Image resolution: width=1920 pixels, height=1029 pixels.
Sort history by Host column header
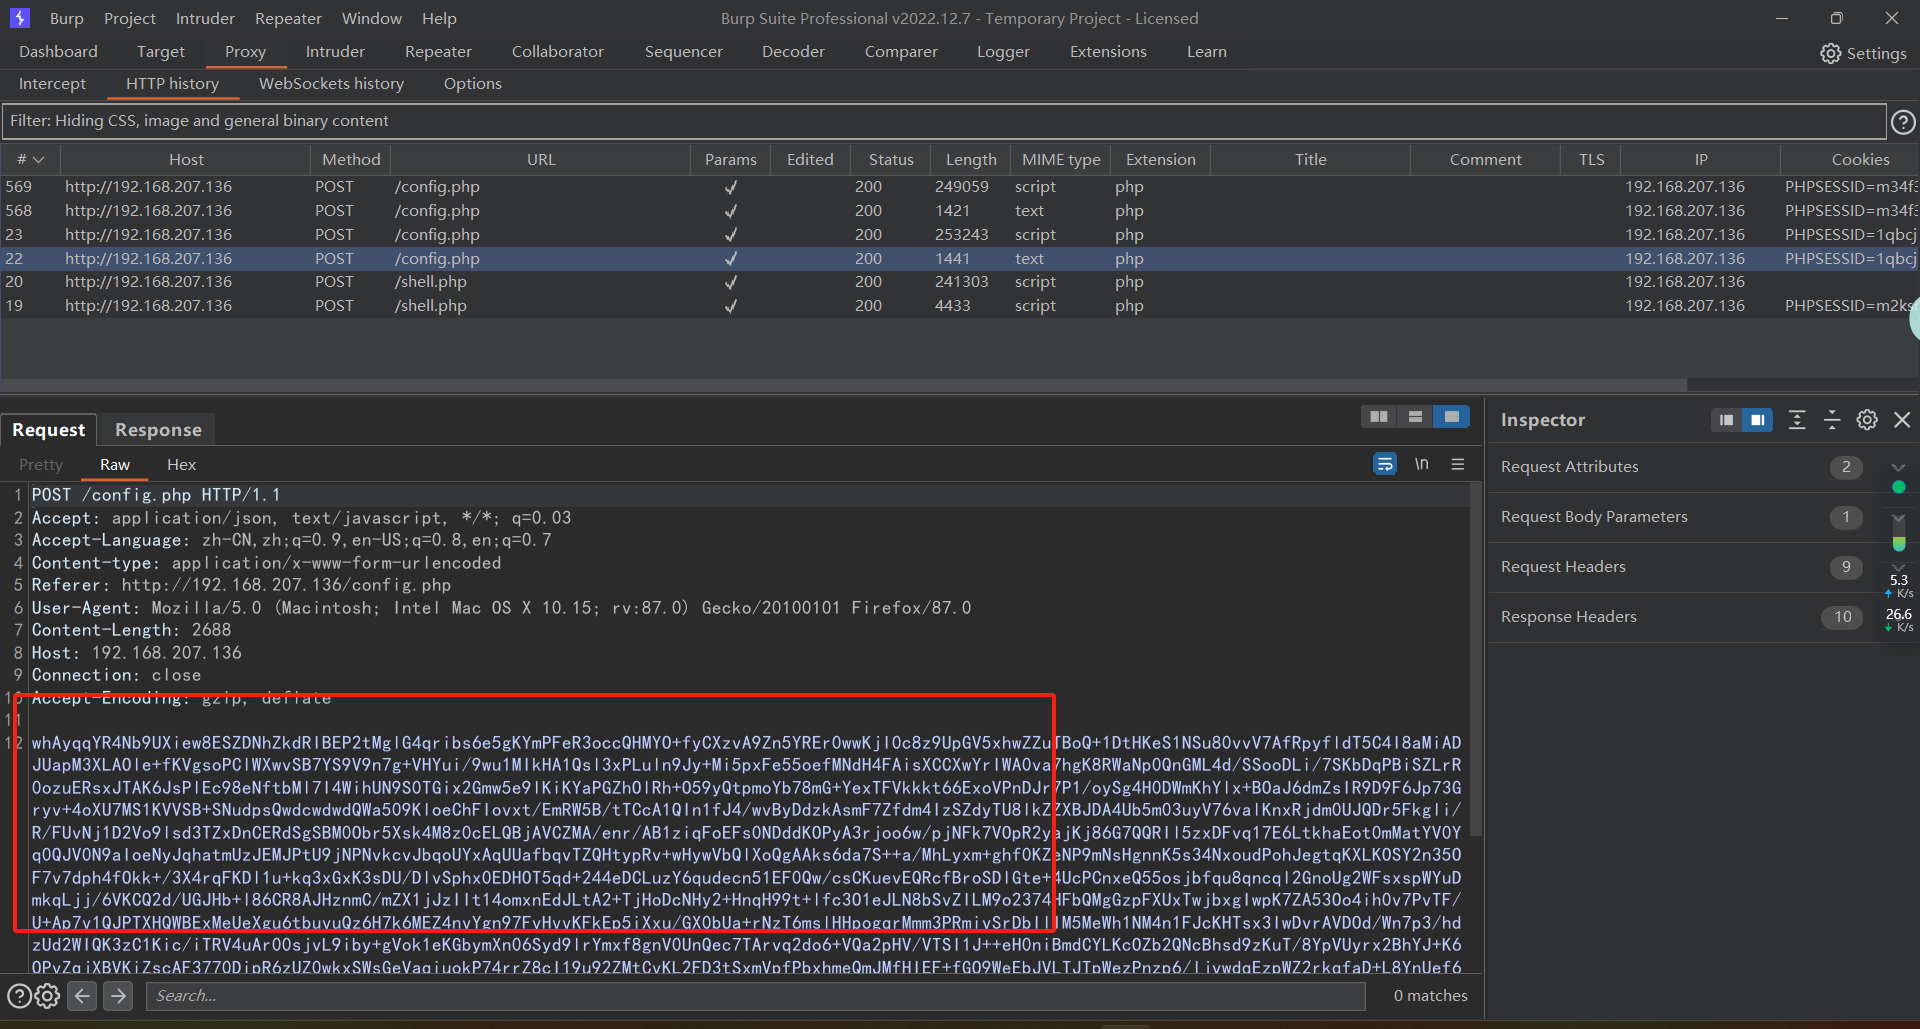186,160
